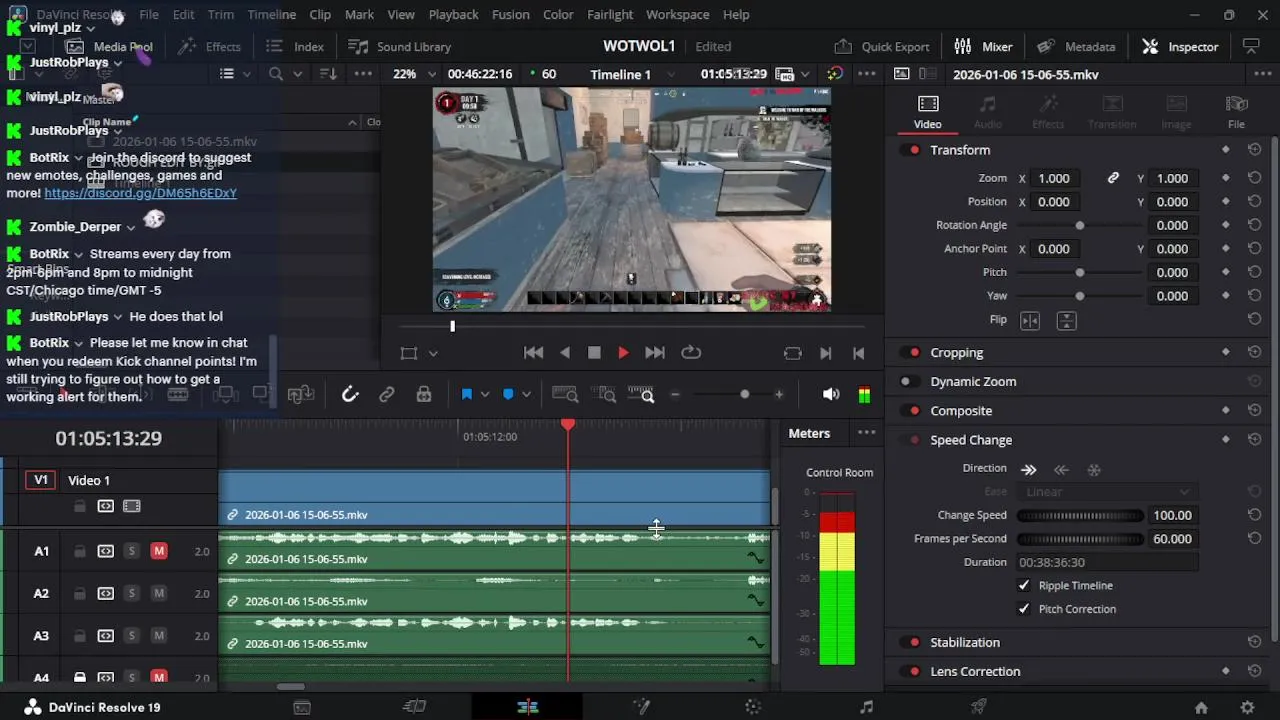
Task: Open the Playback menu
Action: (453, 15)
